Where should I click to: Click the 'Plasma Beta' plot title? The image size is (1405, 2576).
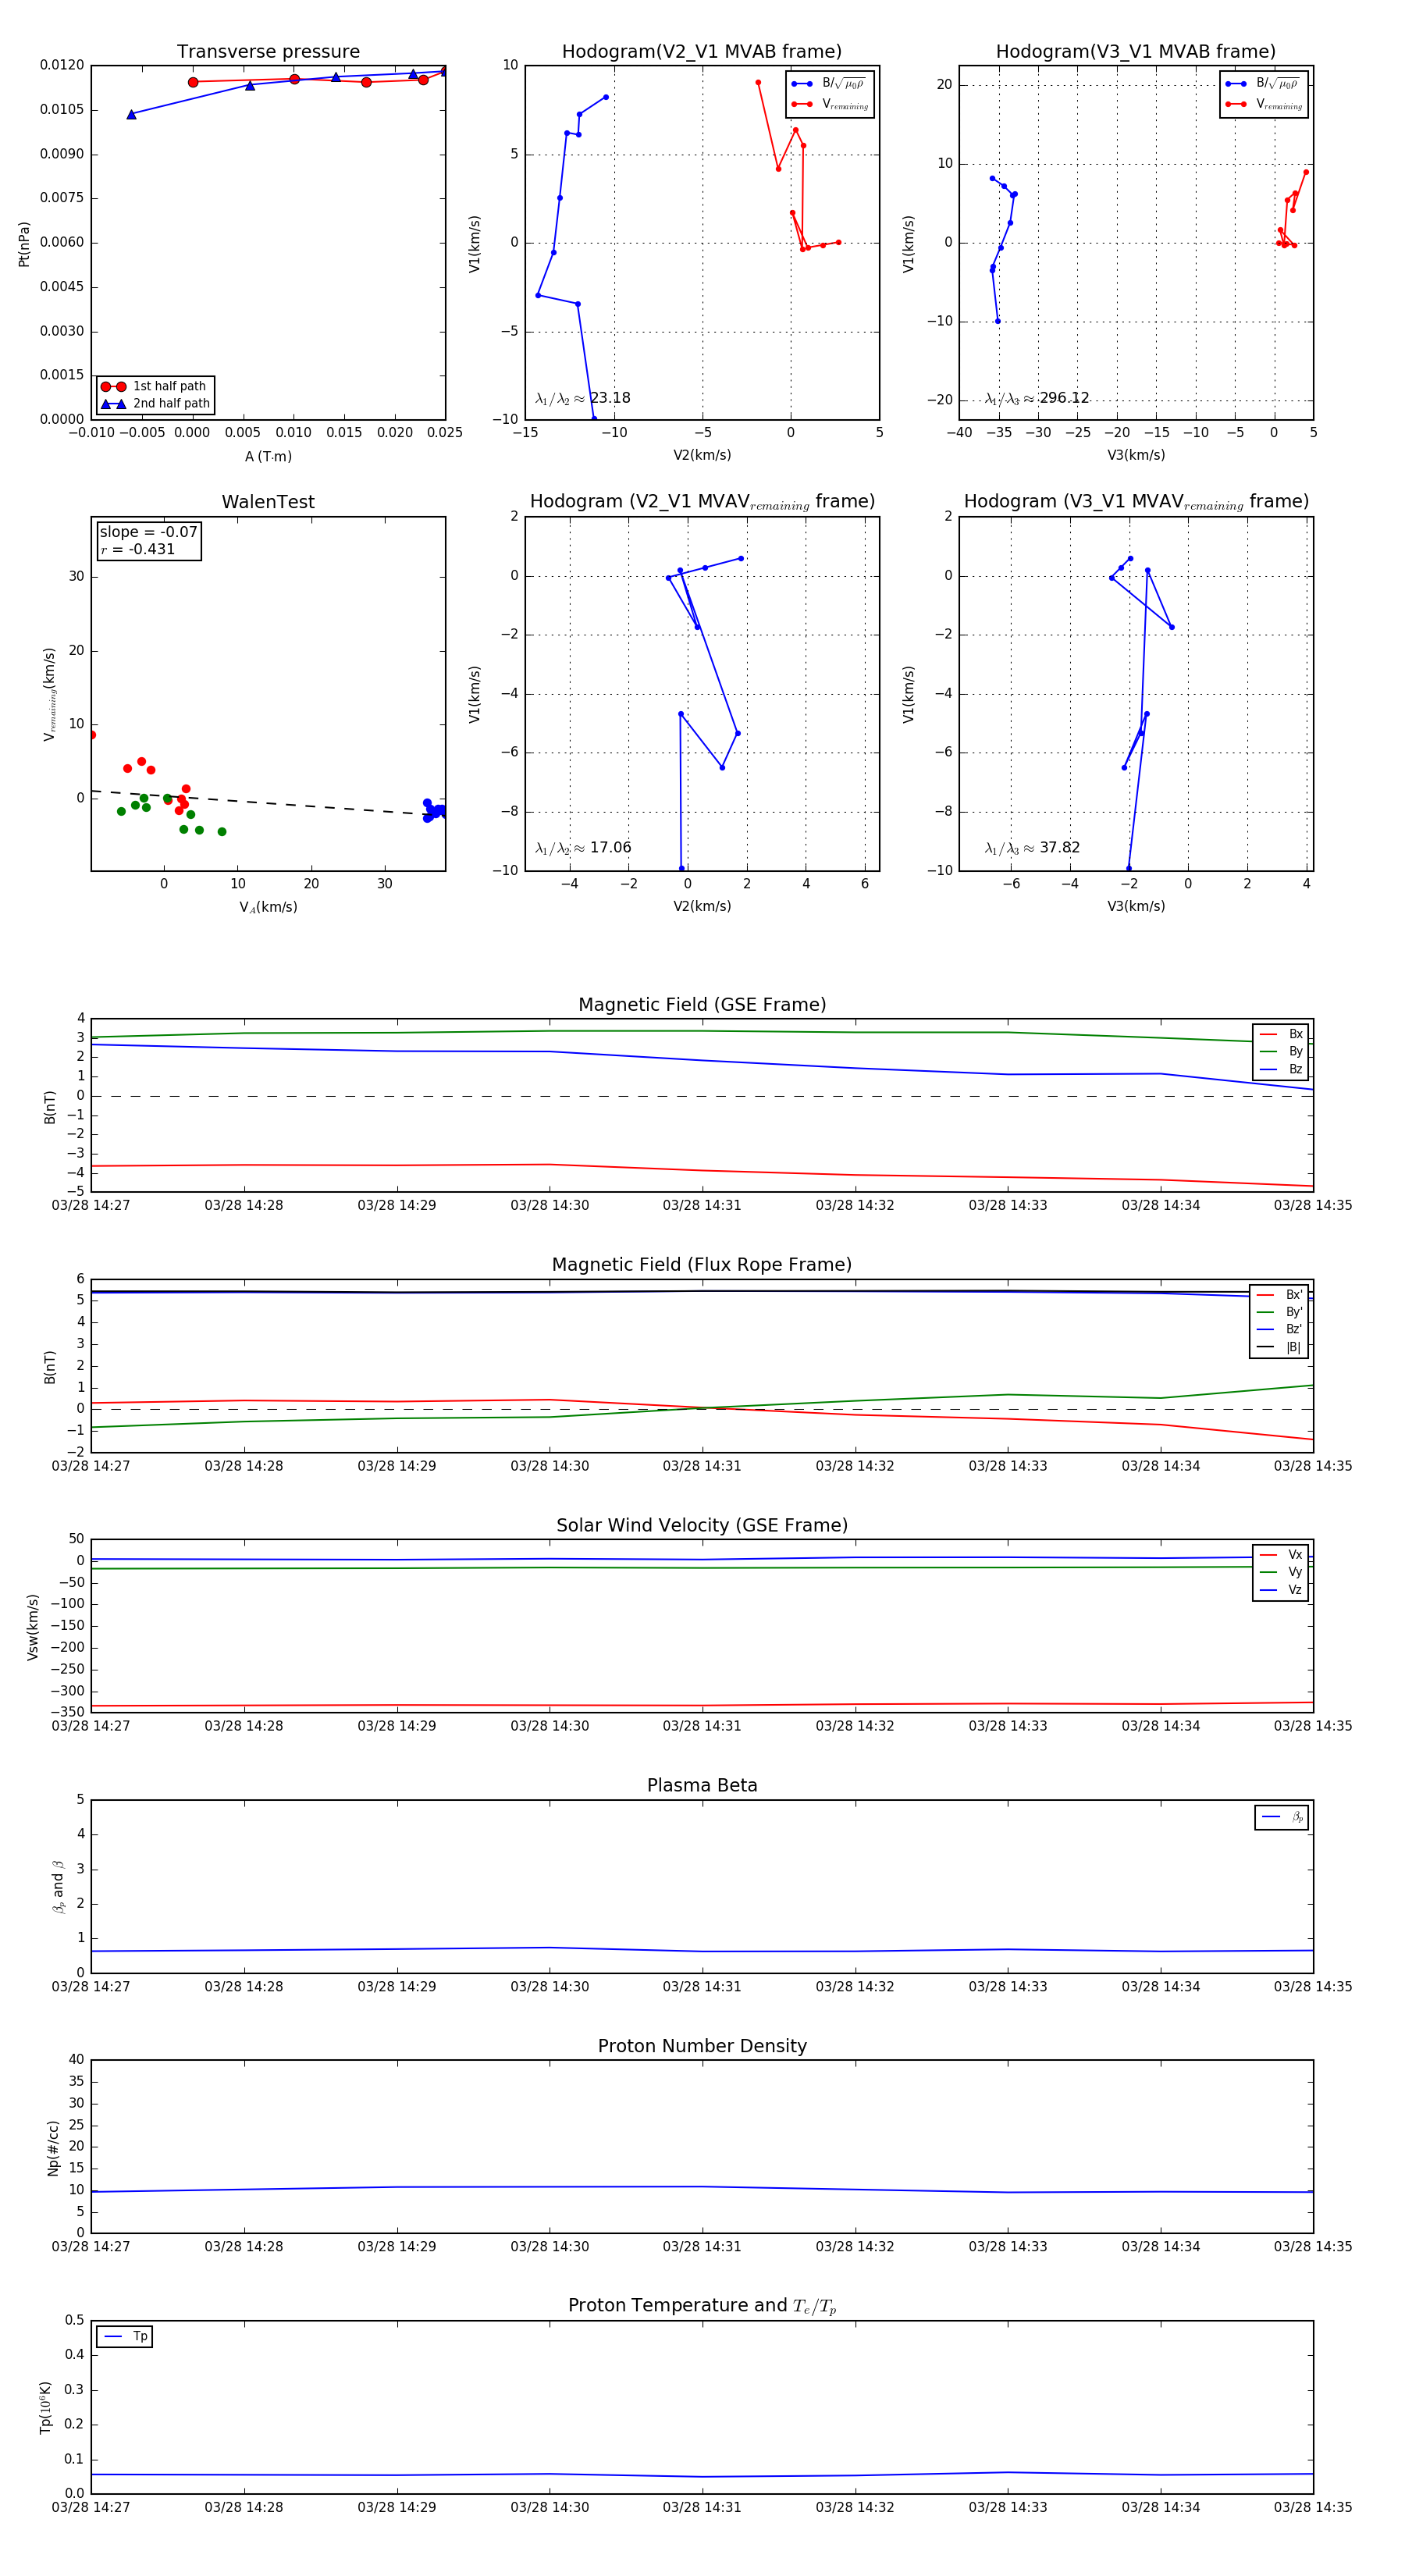pyautogui.click(x=702, y=1786)
